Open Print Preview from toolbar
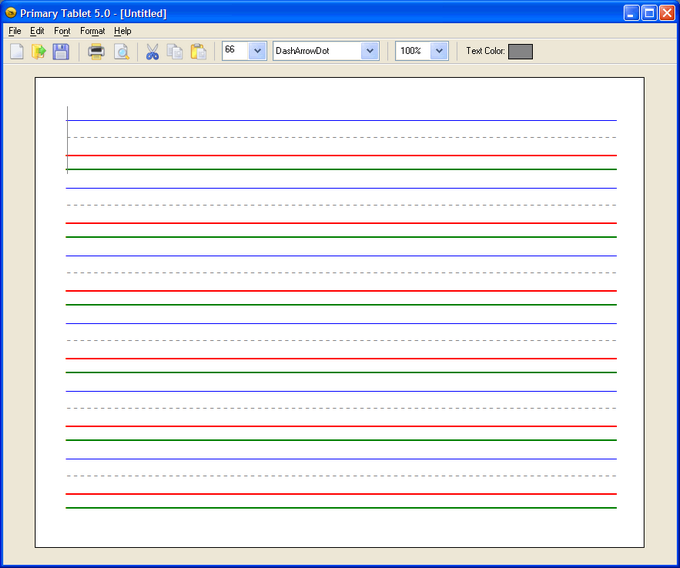This screenshot has height=568, width=680. tap(121, 51)
